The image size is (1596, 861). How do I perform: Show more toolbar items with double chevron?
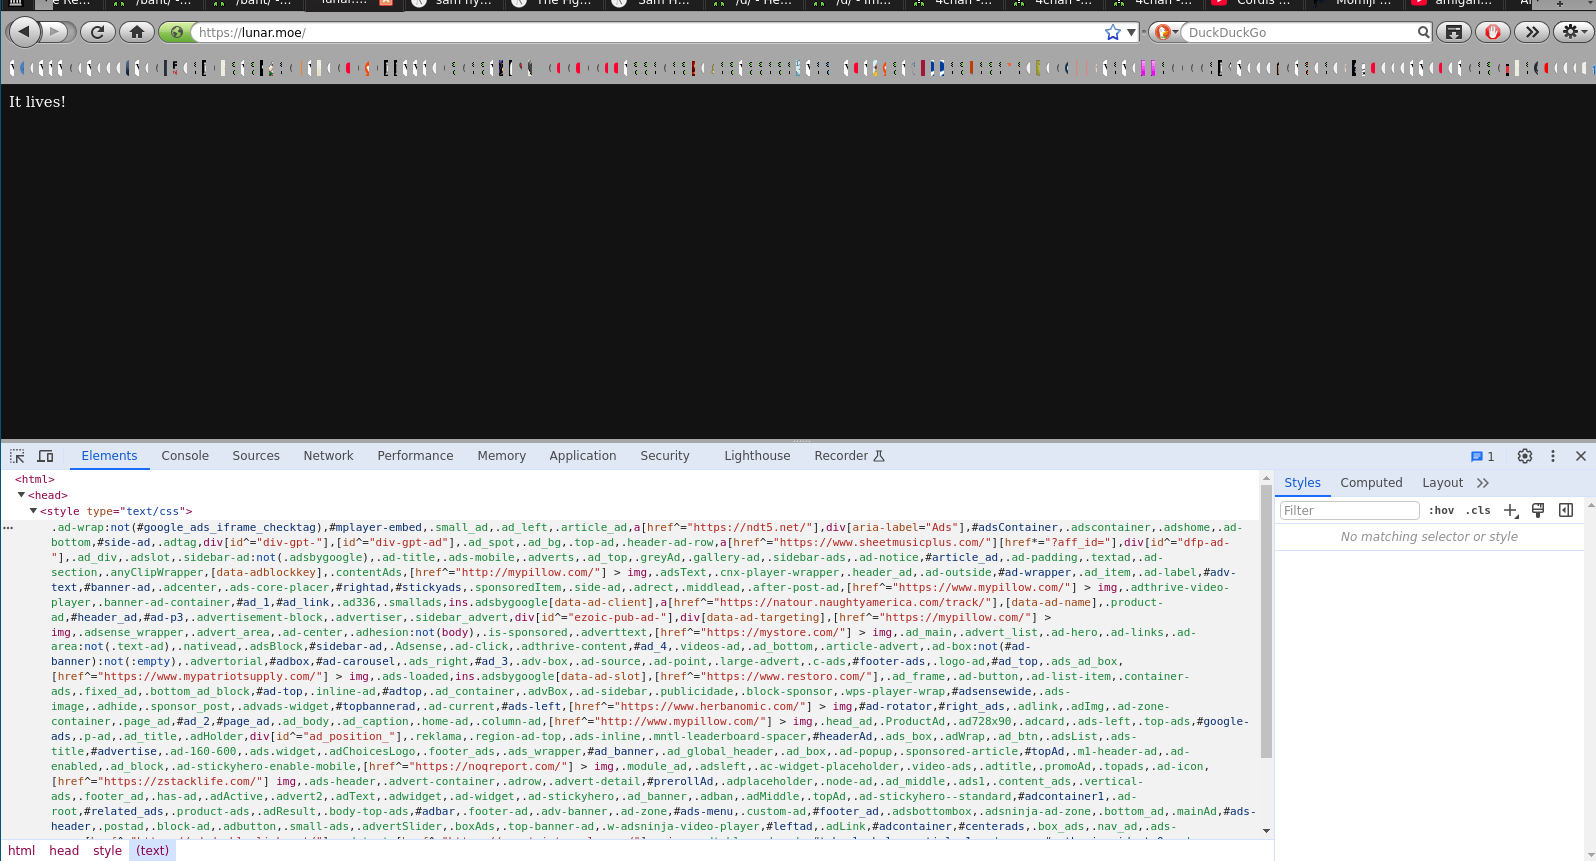1531,32
